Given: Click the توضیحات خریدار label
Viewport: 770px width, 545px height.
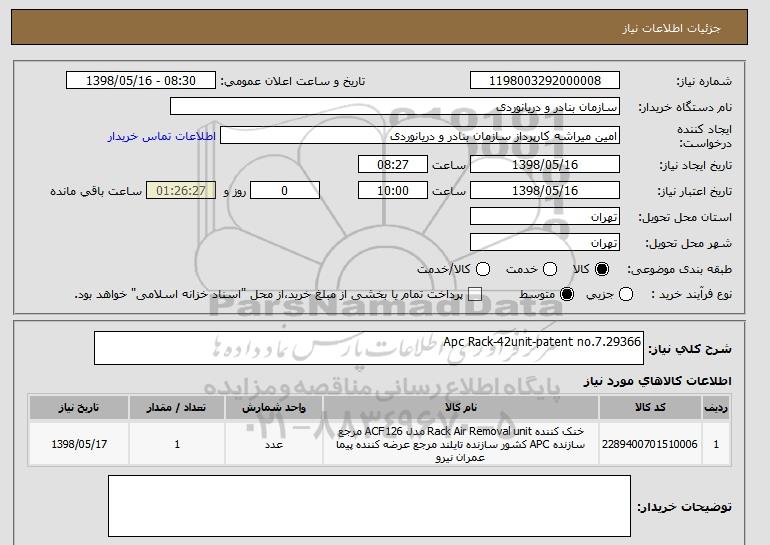Looking at the screenshot, I should tap(685, 507).
